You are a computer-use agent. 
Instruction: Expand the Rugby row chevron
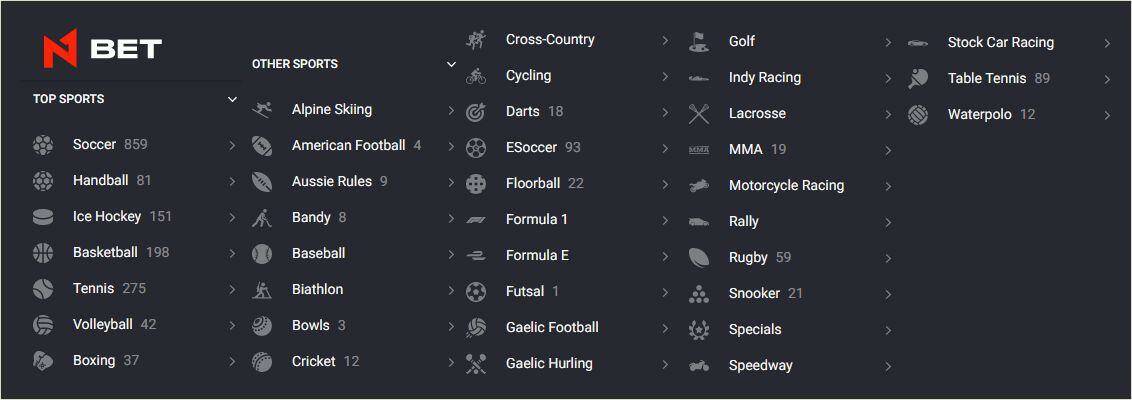click(888, 258)
